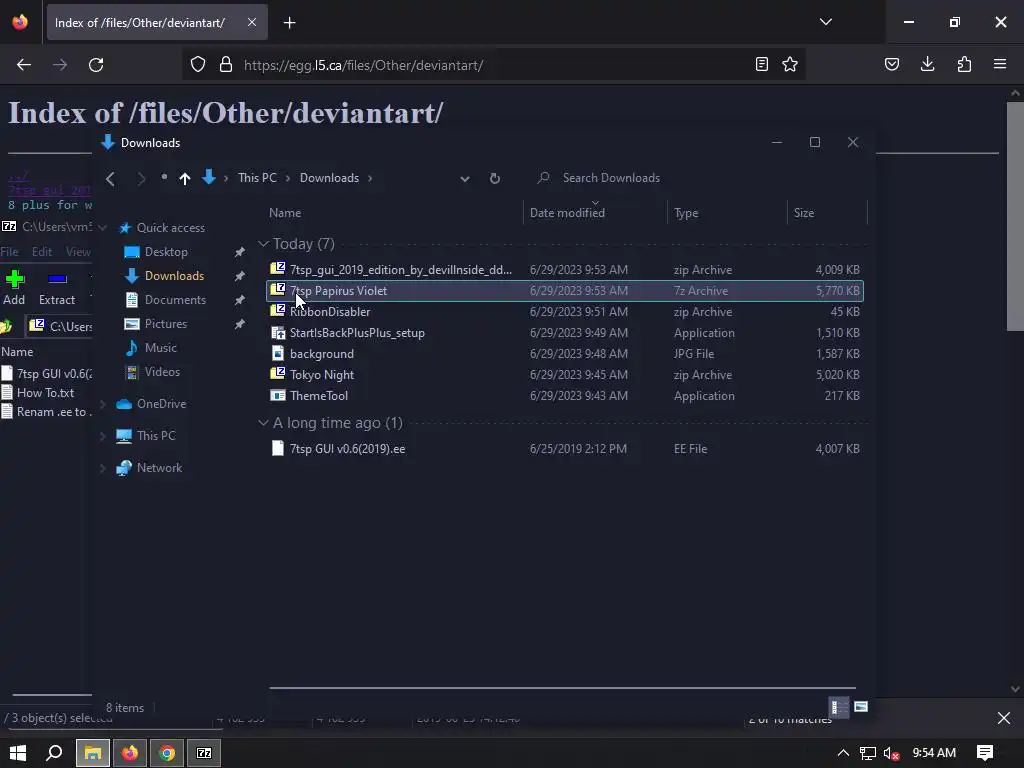Open Desktop in Quick access
1024x768 pixels.
coord(166,252)
